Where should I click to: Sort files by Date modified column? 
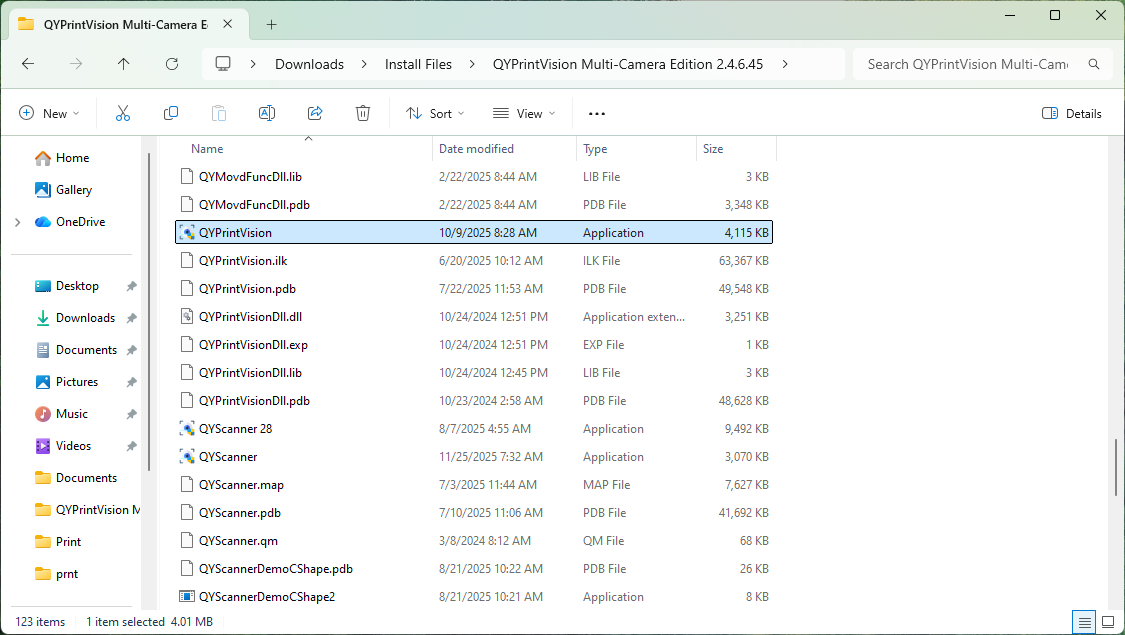click(477, 149)
